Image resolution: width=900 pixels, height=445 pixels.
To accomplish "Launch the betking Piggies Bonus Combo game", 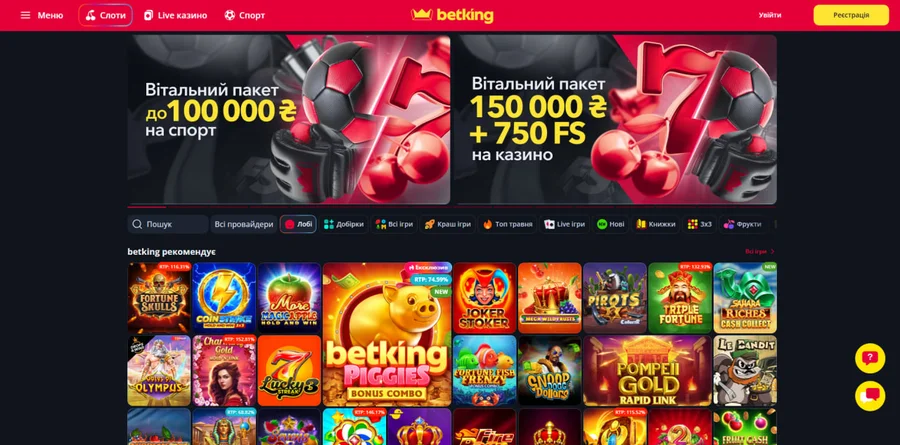I will 387,335.
